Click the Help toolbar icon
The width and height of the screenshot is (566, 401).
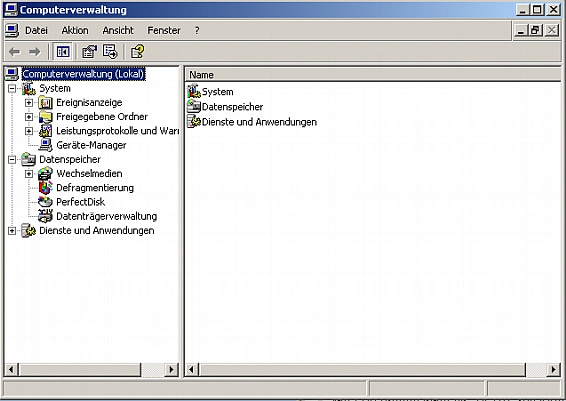coord(137,52)
